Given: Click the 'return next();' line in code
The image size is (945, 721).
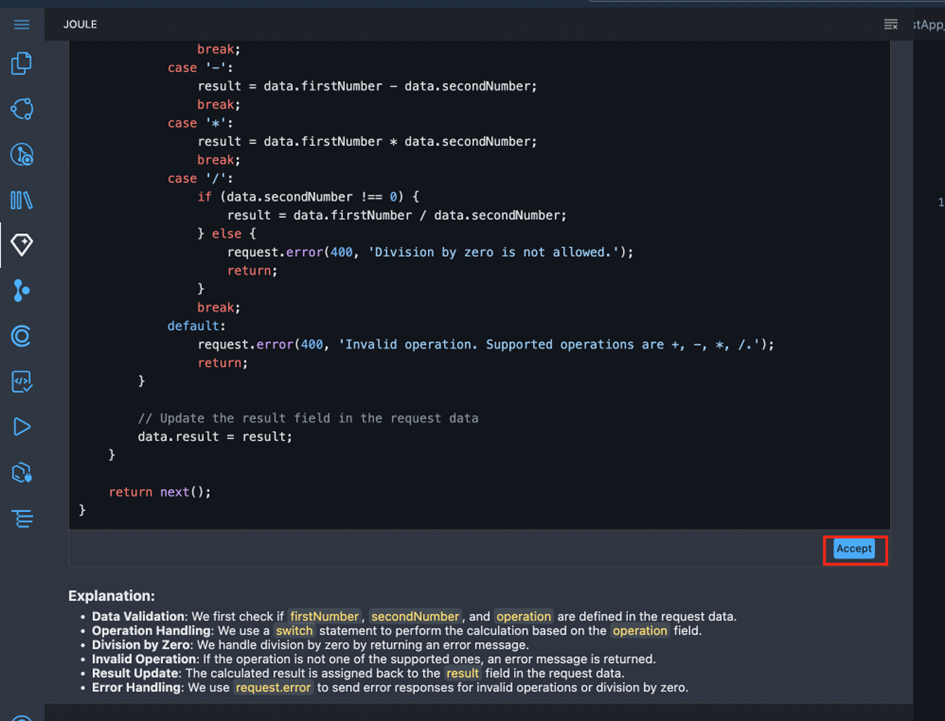Looking at the screenshot, I should click(160, 492).
